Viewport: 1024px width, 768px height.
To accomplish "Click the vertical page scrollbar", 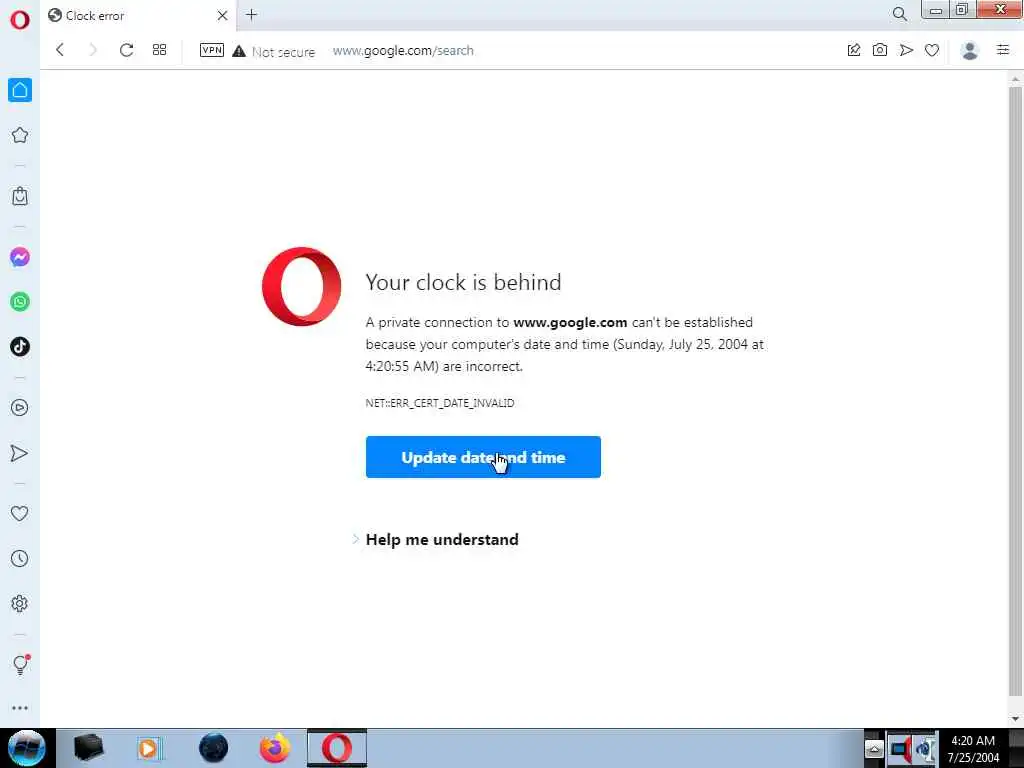I will (x=1015, y=392).
